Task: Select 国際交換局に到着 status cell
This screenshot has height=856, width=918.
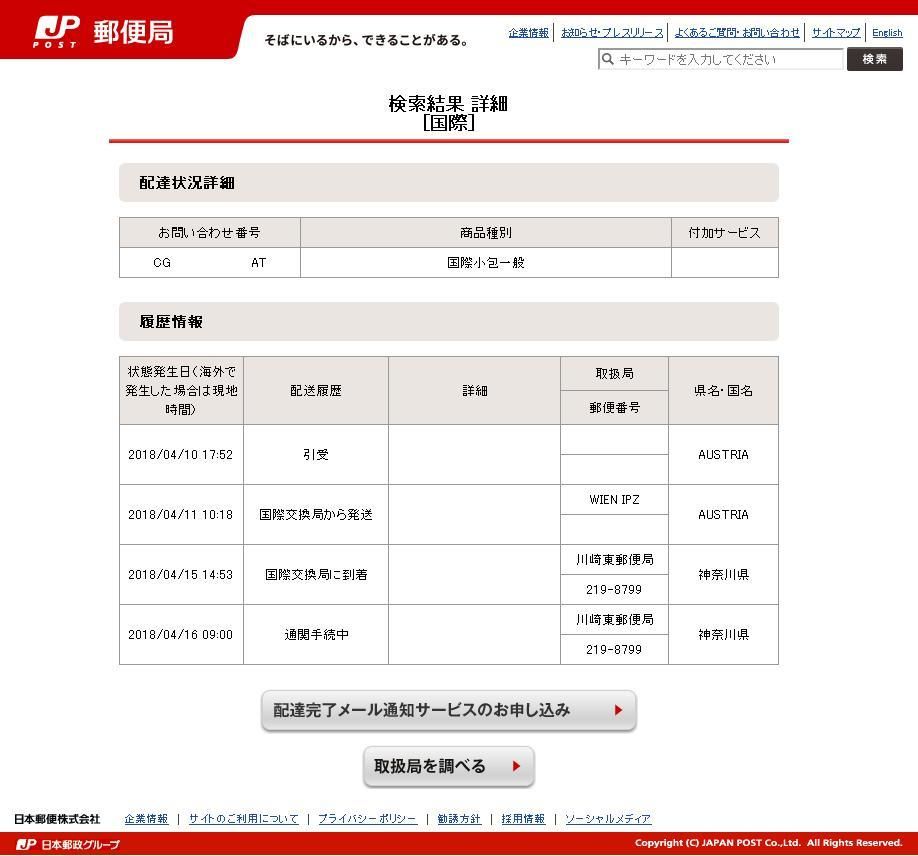Action: (316, 575)
